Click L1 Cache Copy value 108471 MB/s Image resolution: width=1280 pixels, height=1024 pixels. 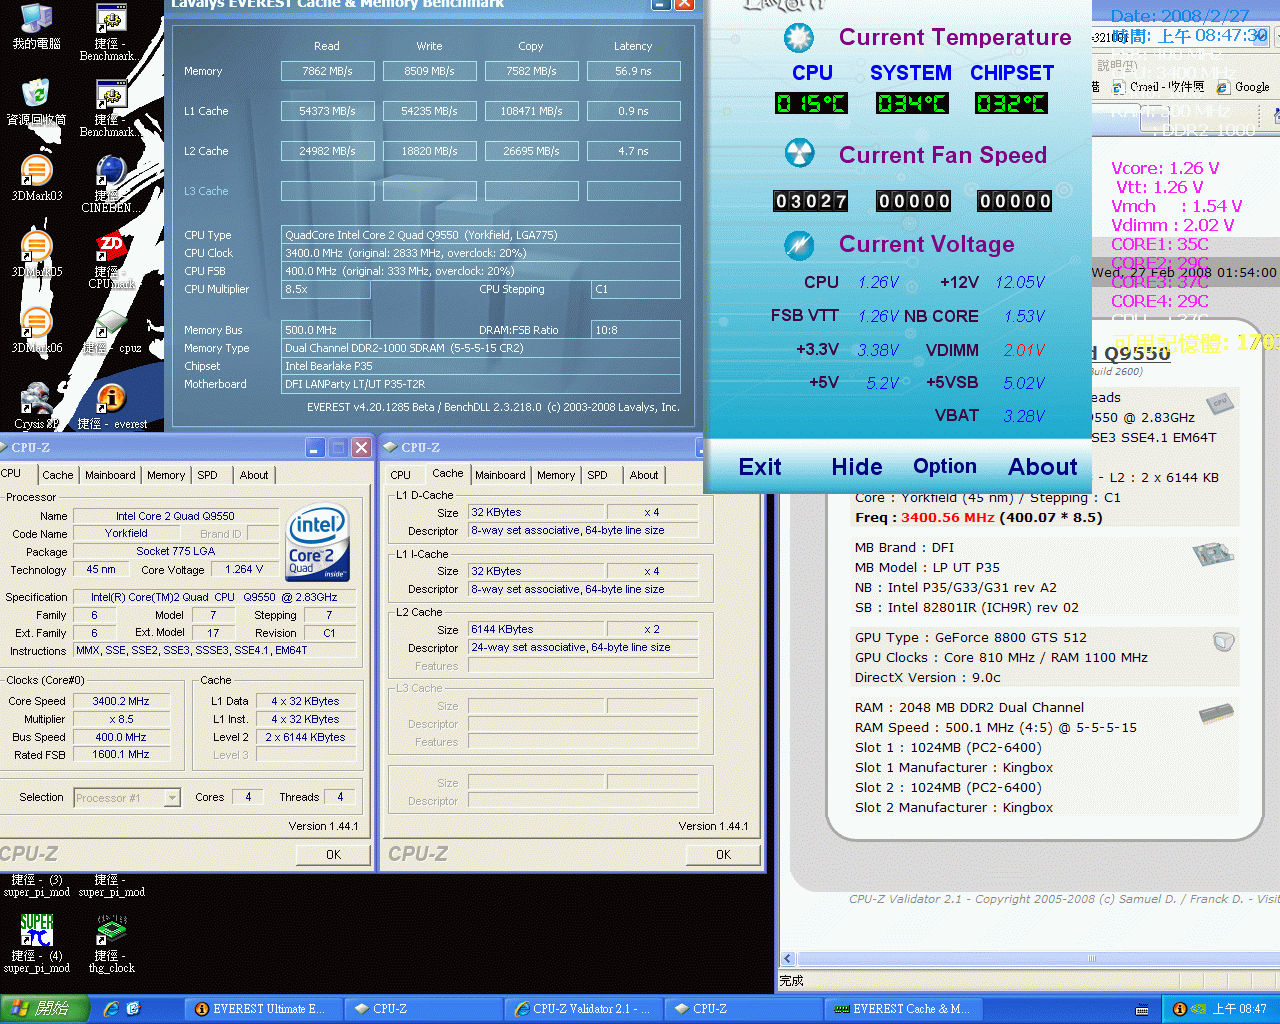pos(531,111)
